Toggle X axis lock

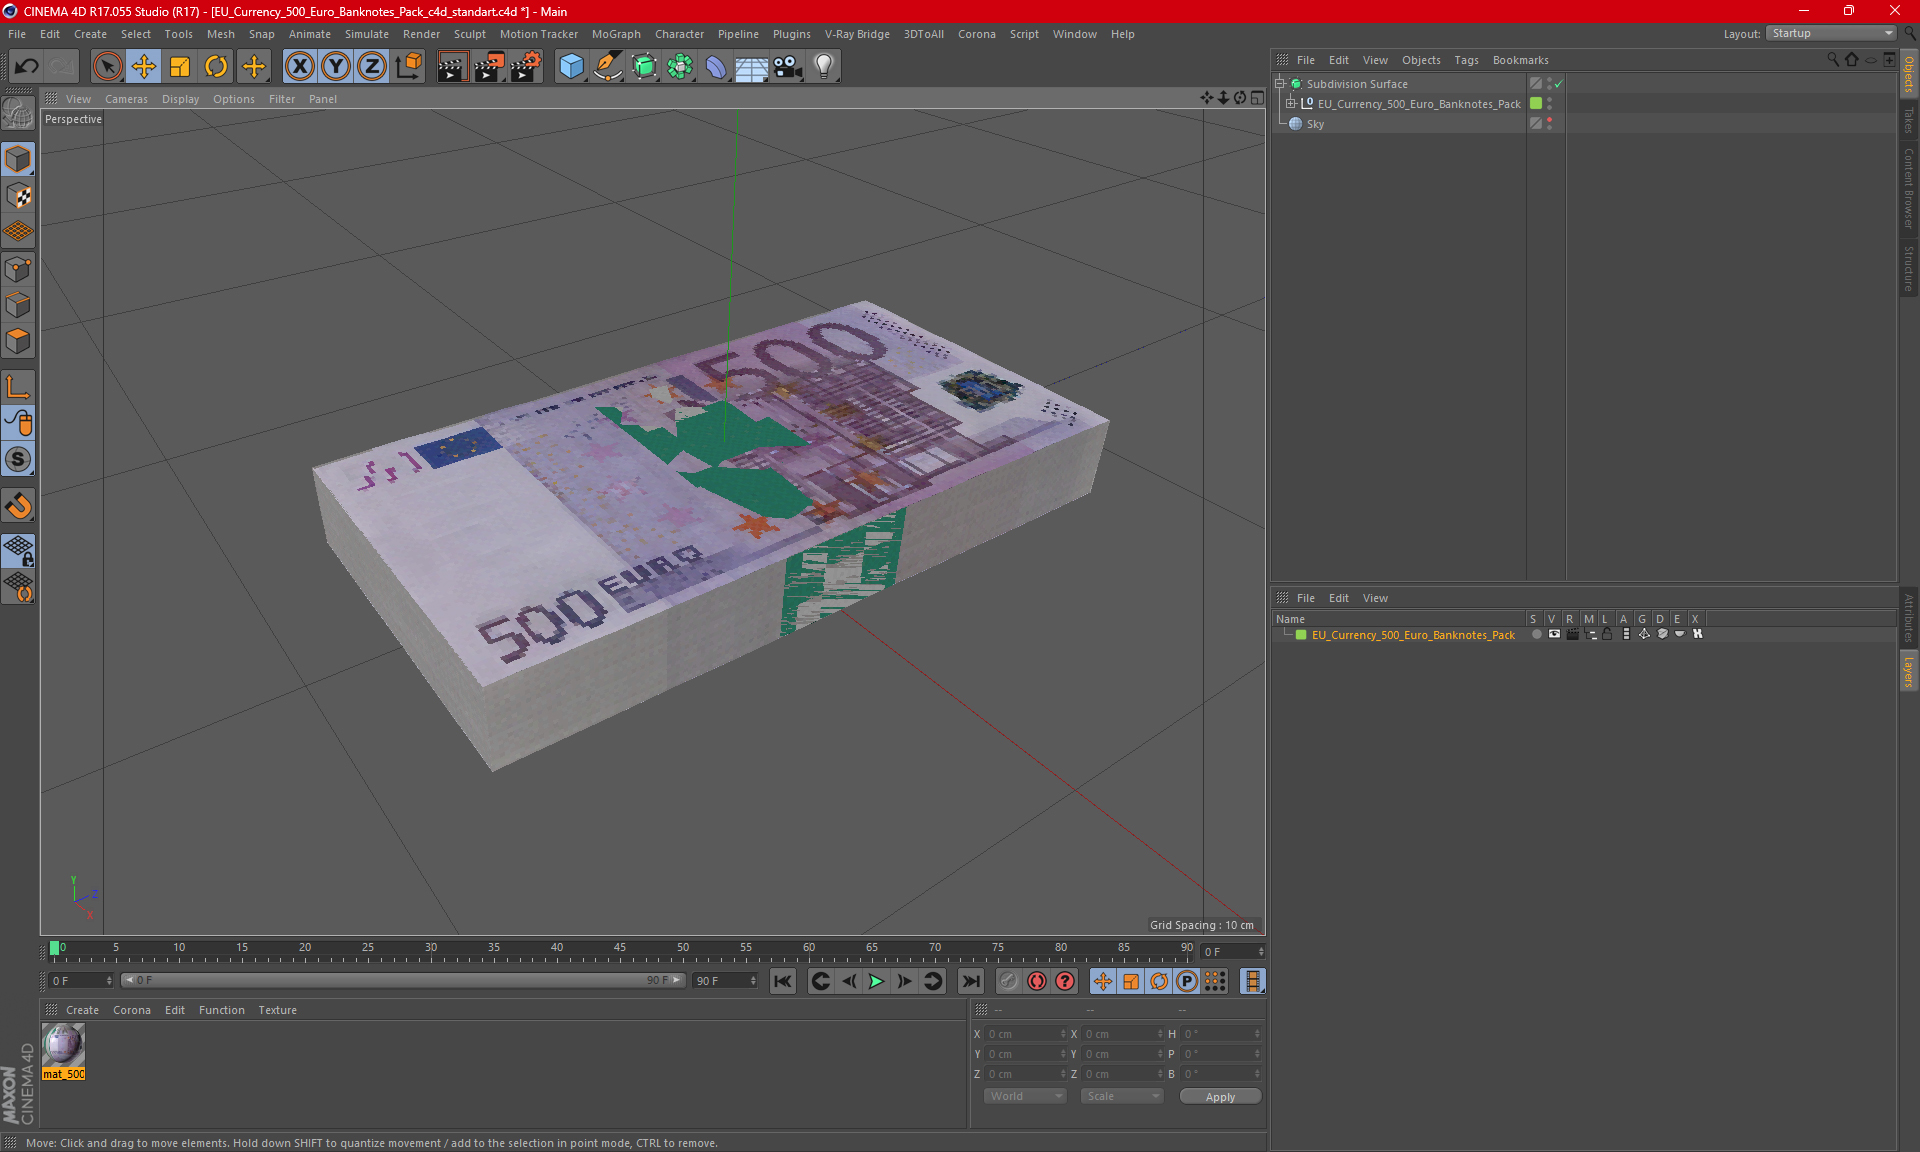tap(299, 66)
